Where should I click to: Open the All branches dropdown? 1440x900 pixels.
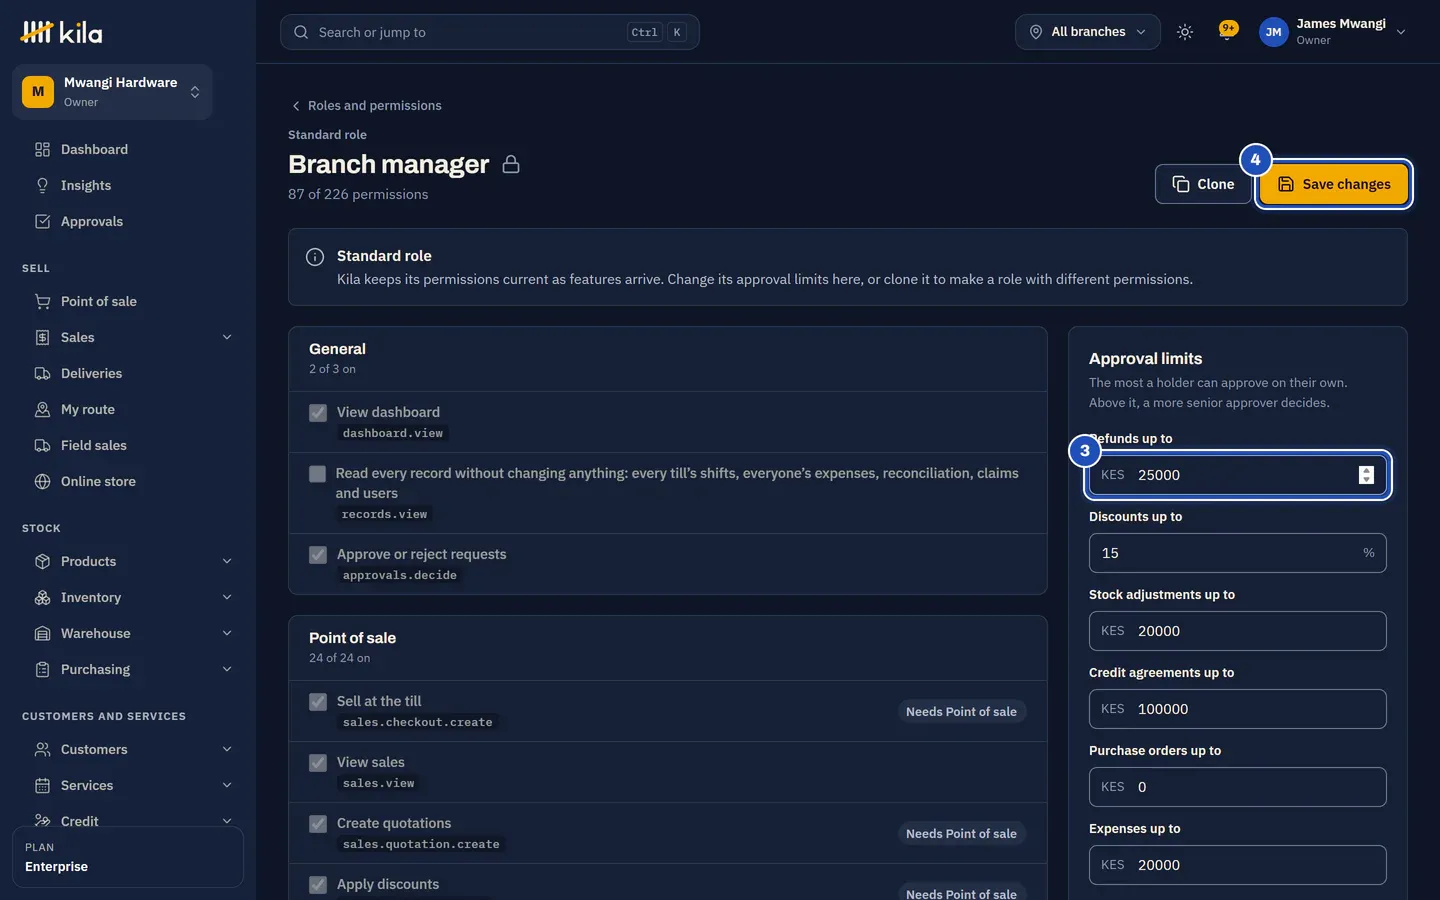point(1088,32)
